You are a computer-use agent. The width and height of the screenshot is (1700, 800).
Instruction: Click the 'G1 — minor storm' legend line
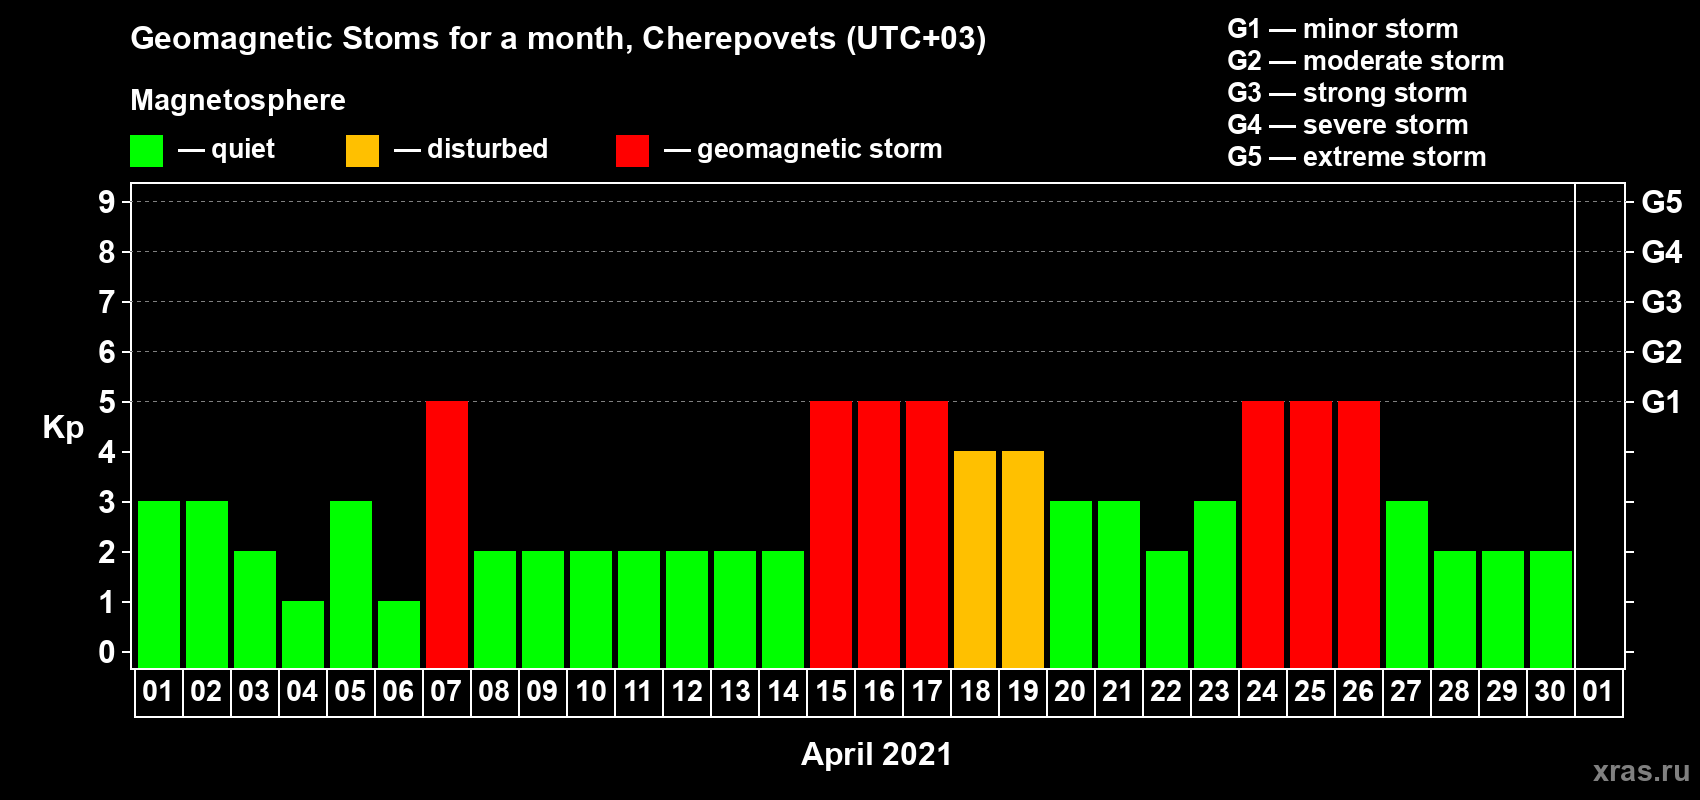coord(1343,29)
